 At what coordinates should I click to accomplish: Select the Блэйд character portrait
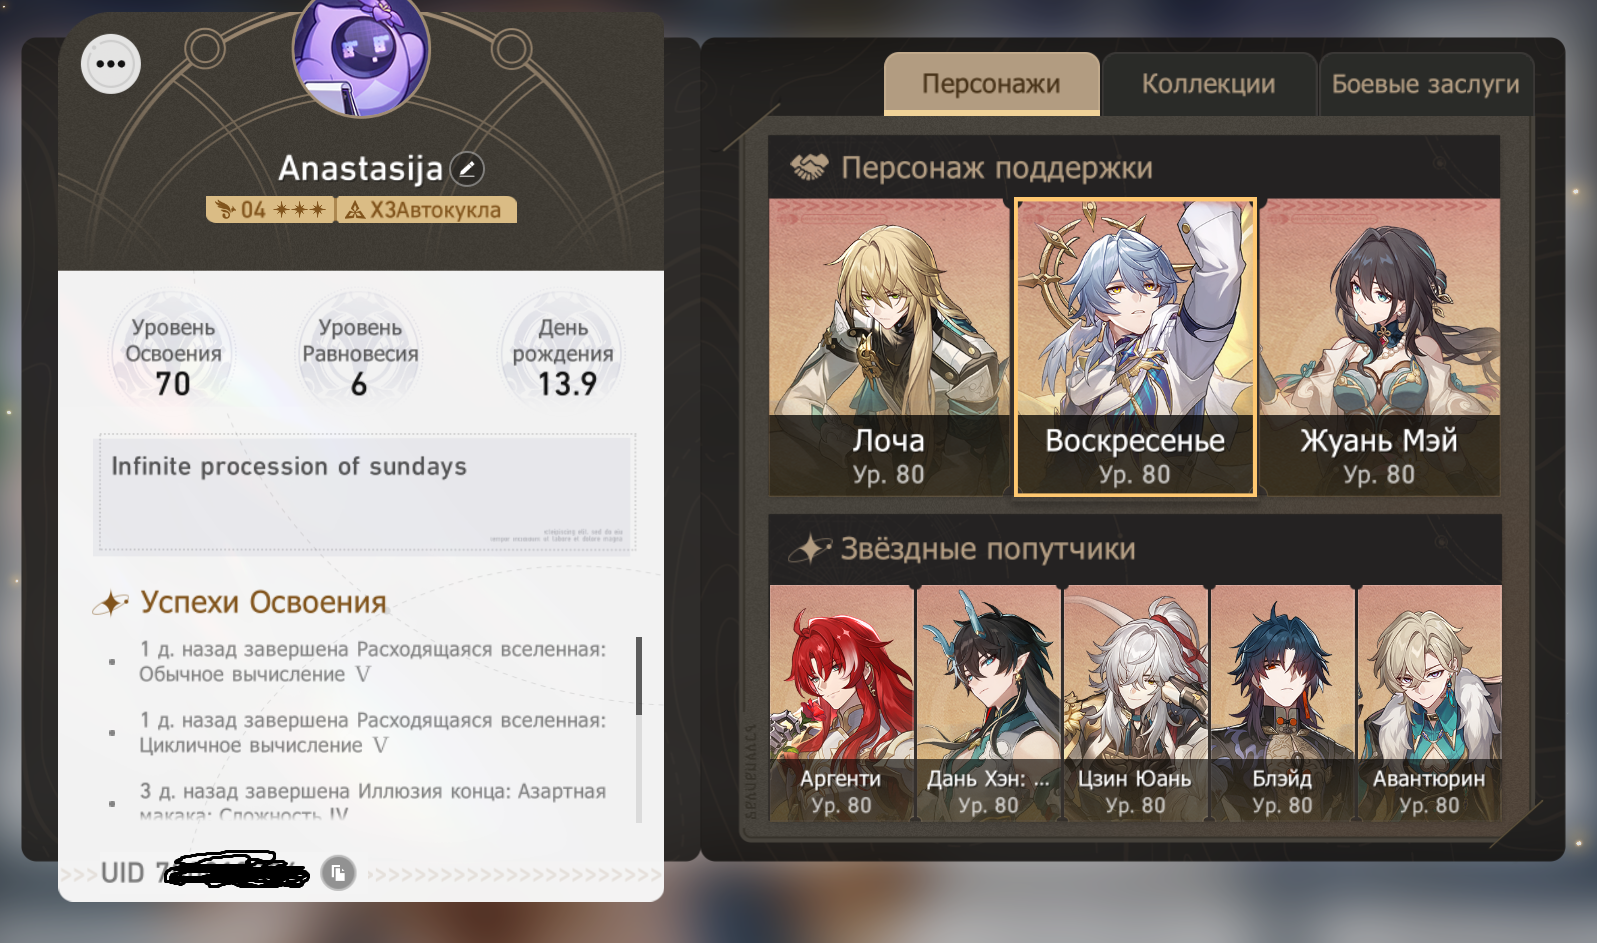(1282, 703)
